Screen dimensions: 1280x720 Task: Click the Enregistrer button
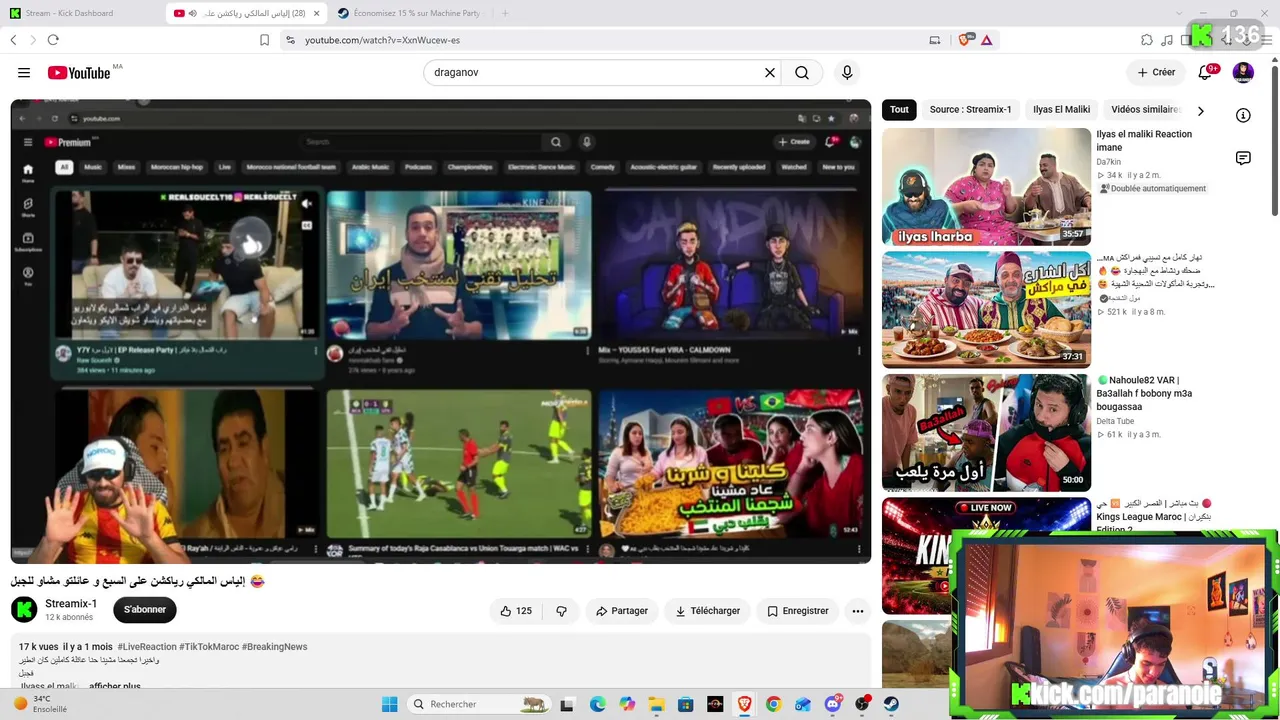tap(797, 611)
